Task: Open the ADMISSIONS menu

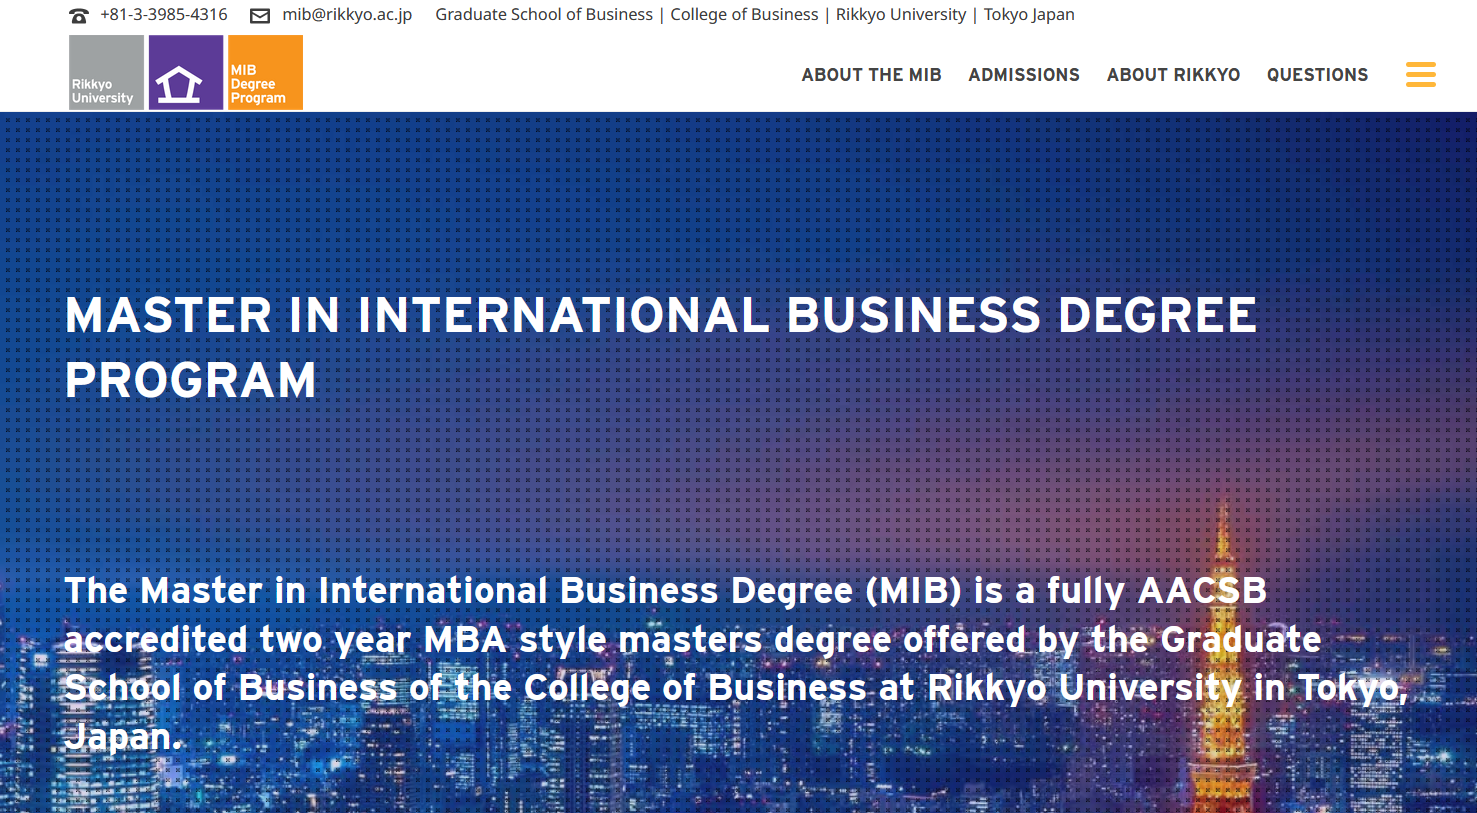Action: click(1023, 75)
